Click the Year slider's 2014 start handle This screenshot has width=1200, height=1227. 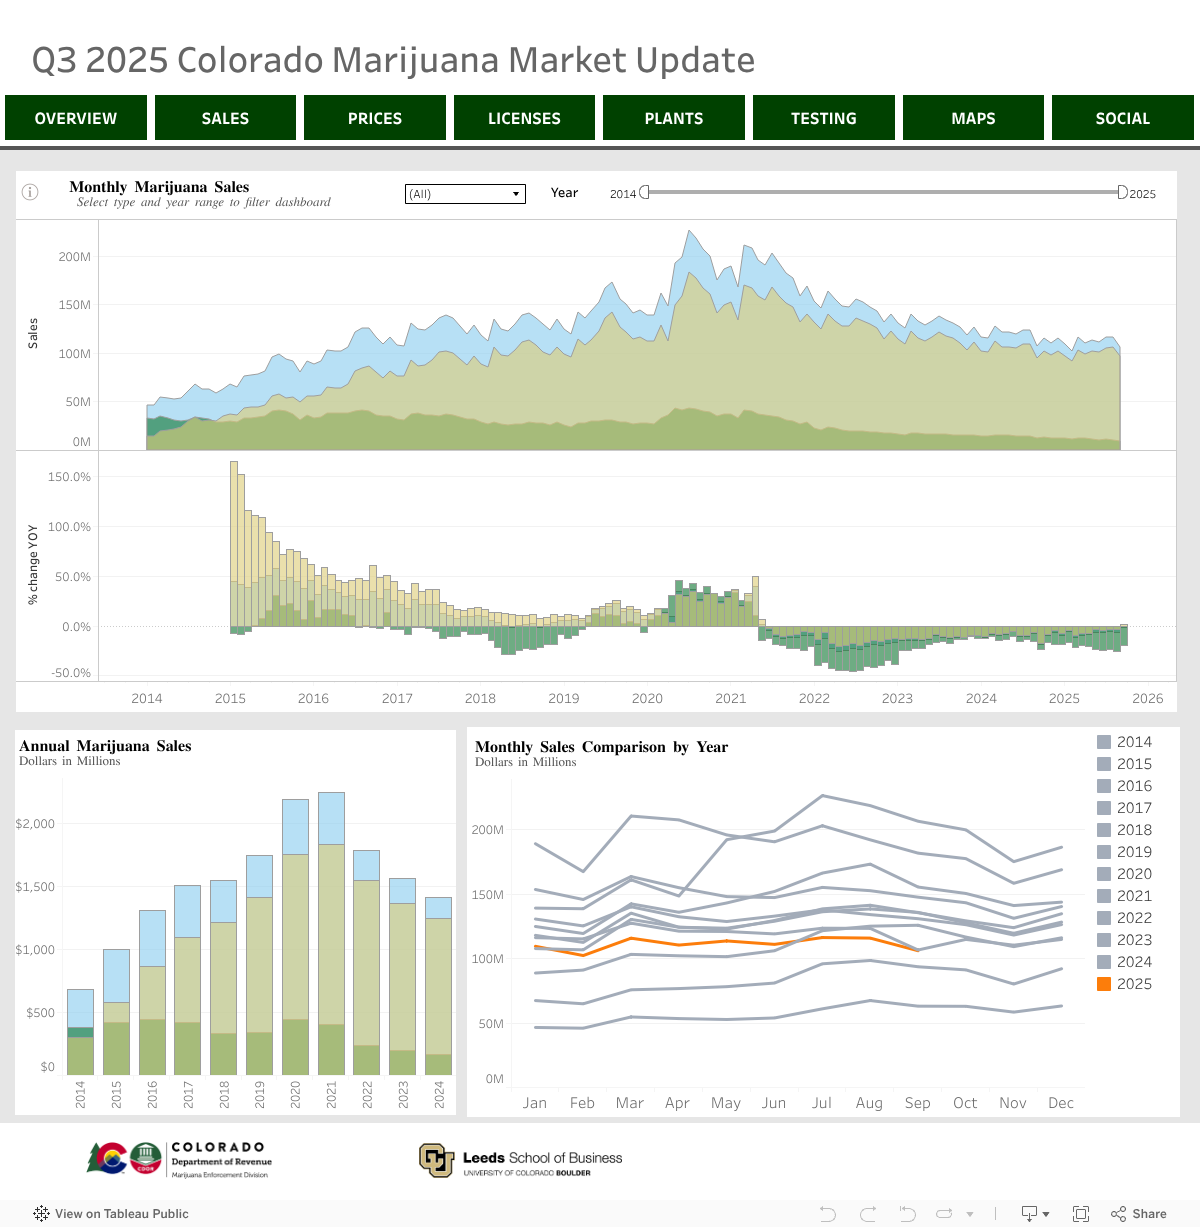pyautogui.click(x=644, y=192)
